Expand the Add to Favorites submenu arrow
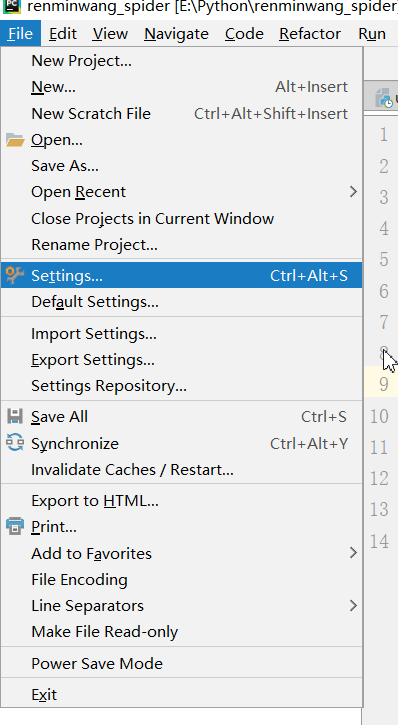Screen dimensions: 398x725 tap(353, 553)
